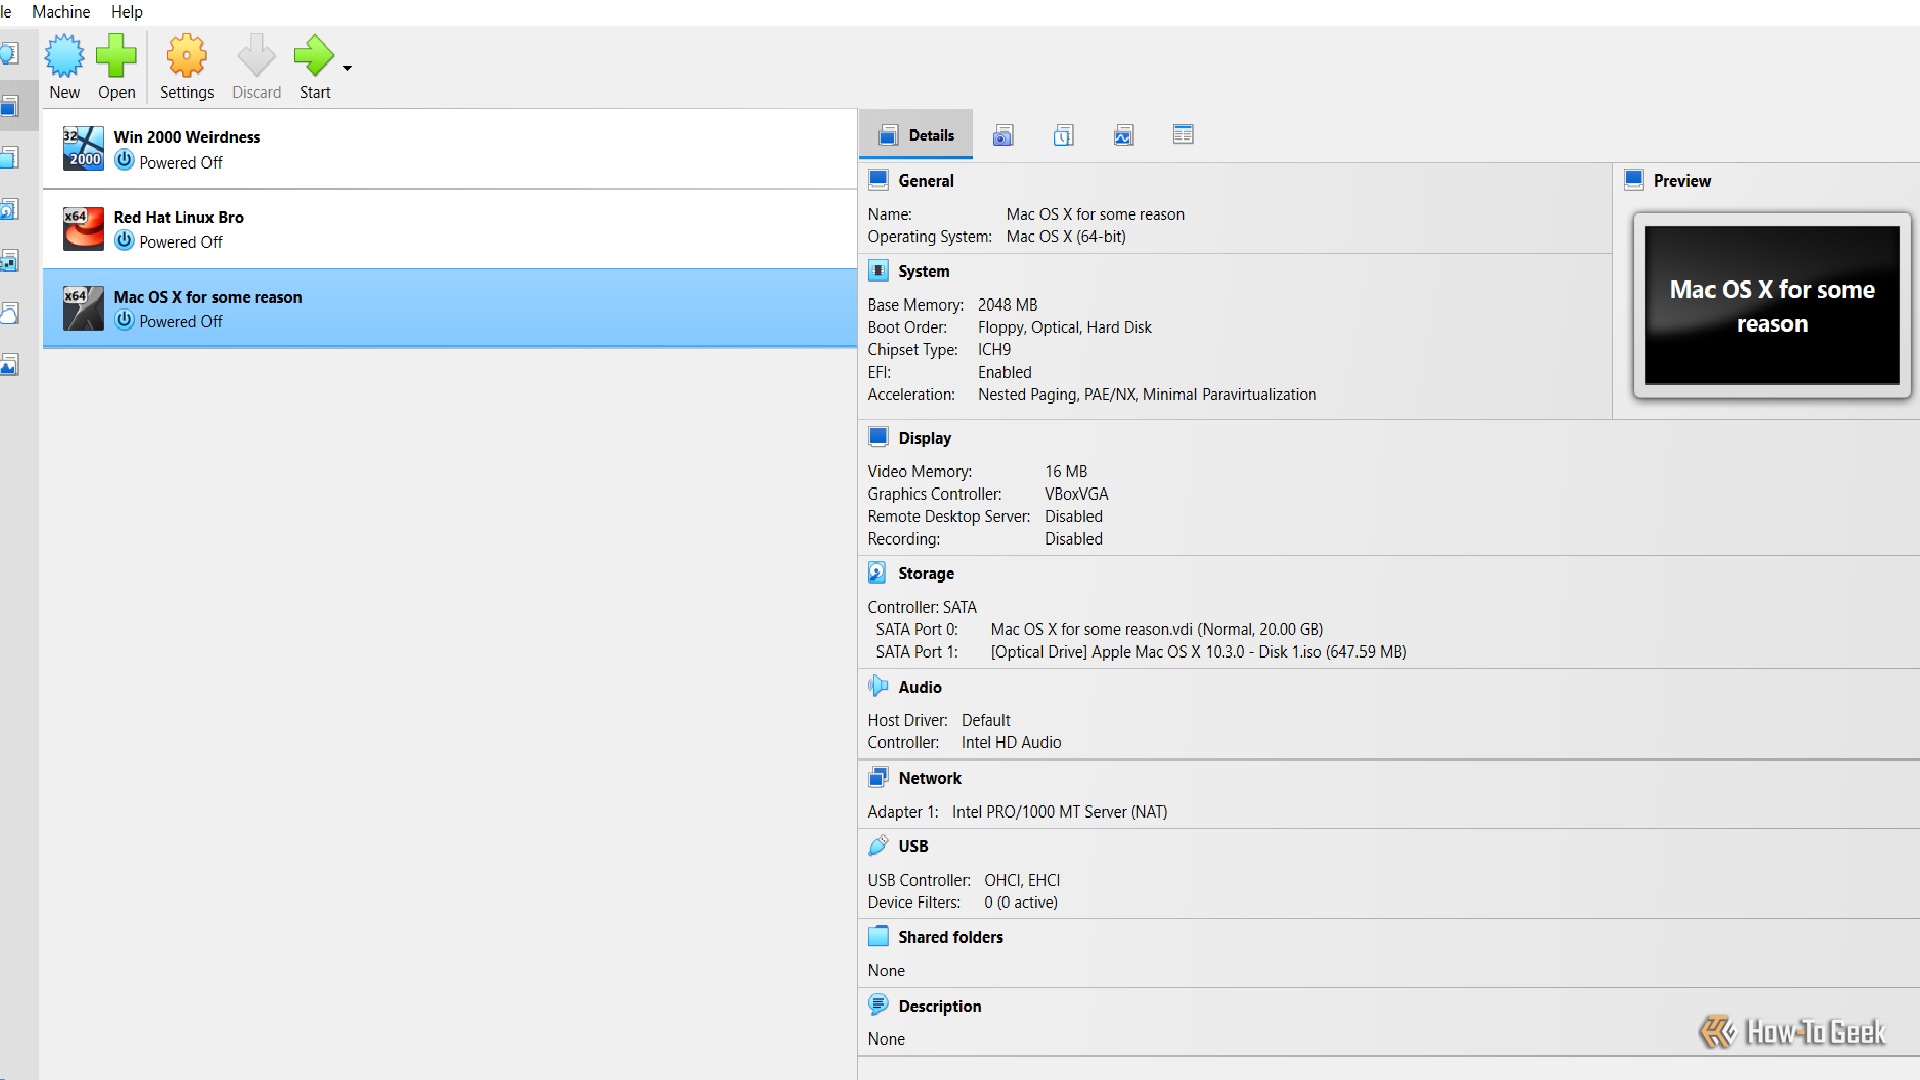Select the Machines sidebar icon
Image resolution: width=1920 pixels, height=1080 pixels.
coord(9,105)
